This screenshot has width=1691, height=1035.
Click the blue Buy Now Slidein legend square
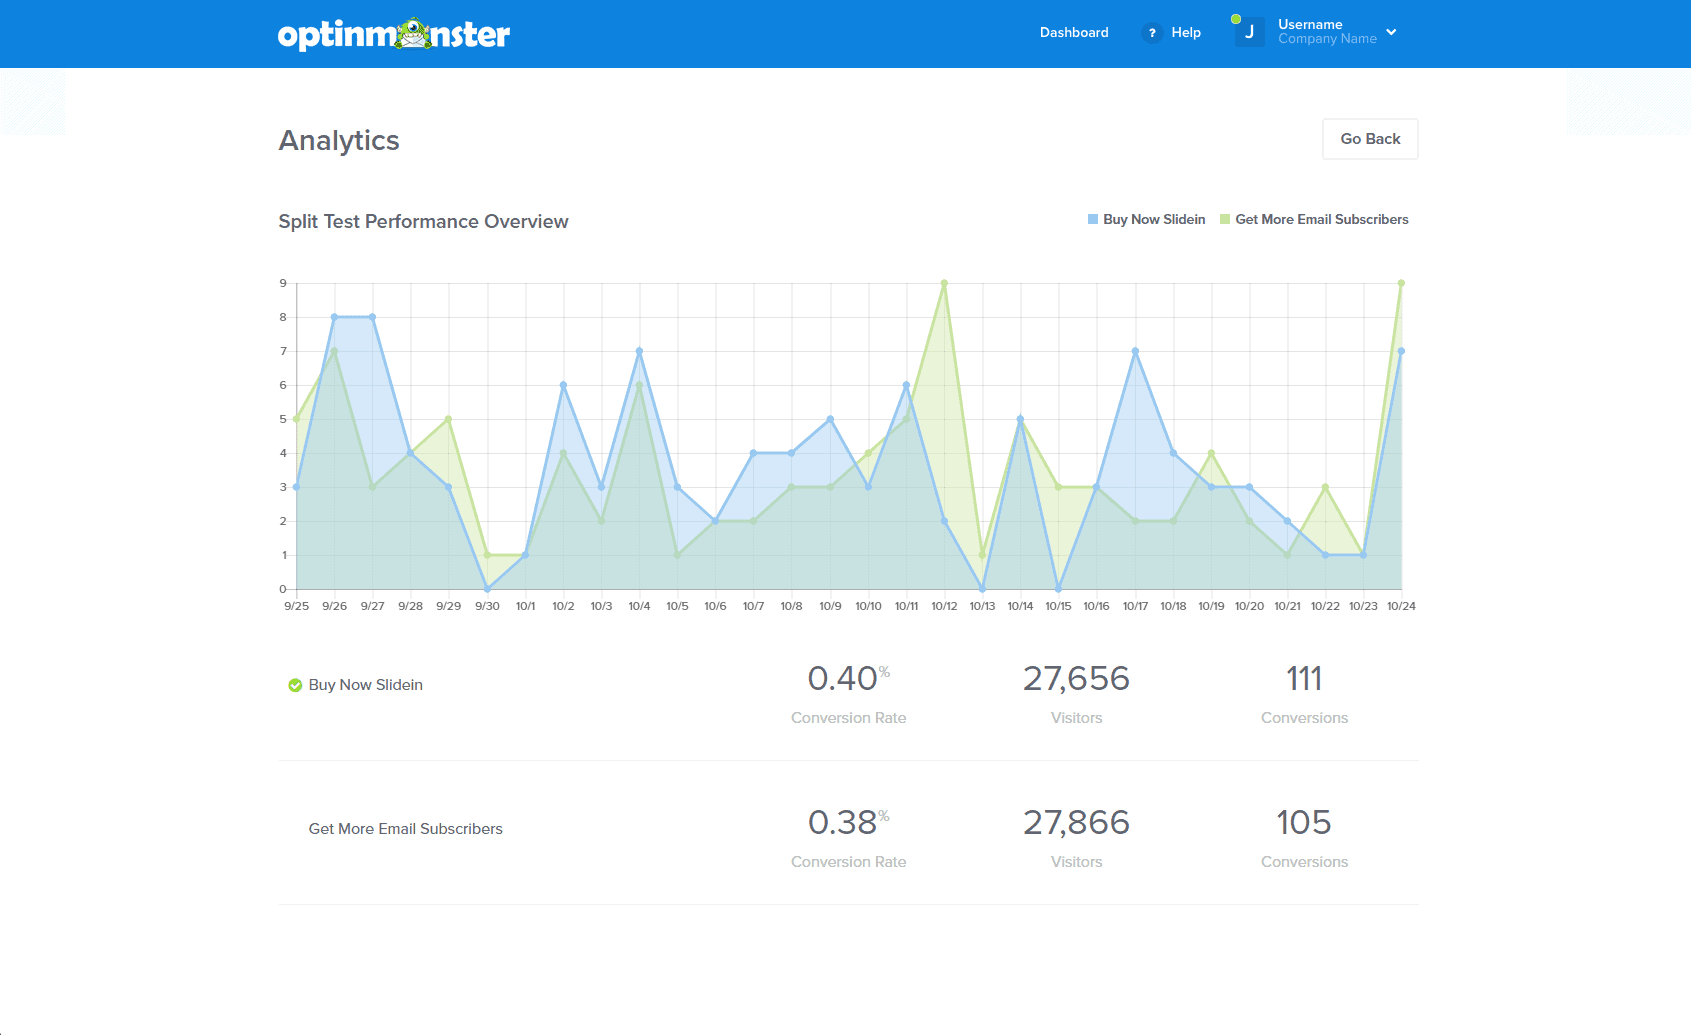click(x=1093, y=219)
